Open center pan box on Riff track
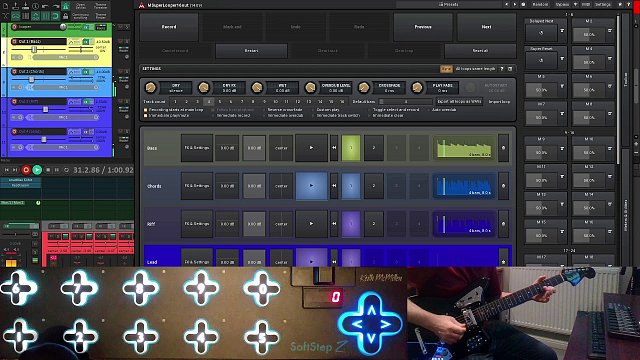This screenshot has height=360, width=640. (281, 224)
